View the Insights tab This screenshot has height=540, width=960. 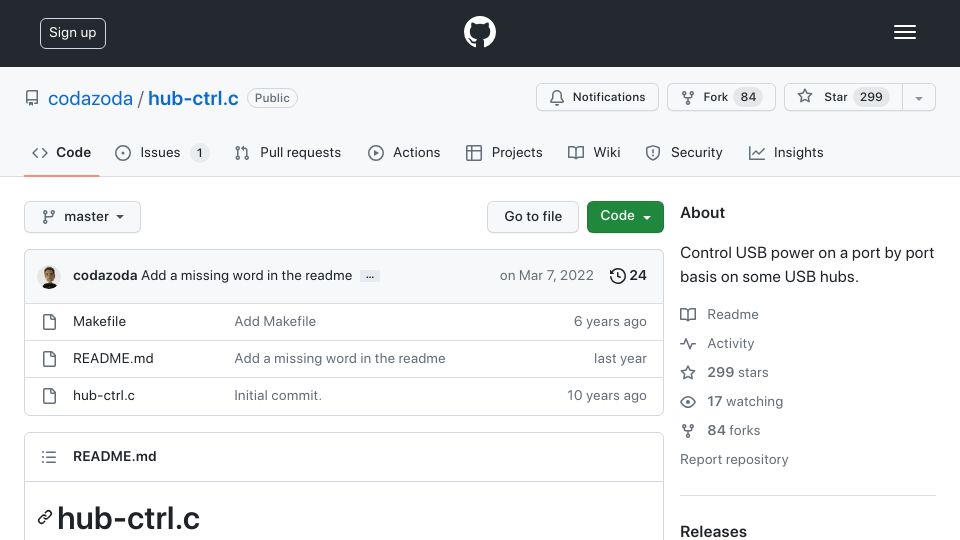point(786,152)
